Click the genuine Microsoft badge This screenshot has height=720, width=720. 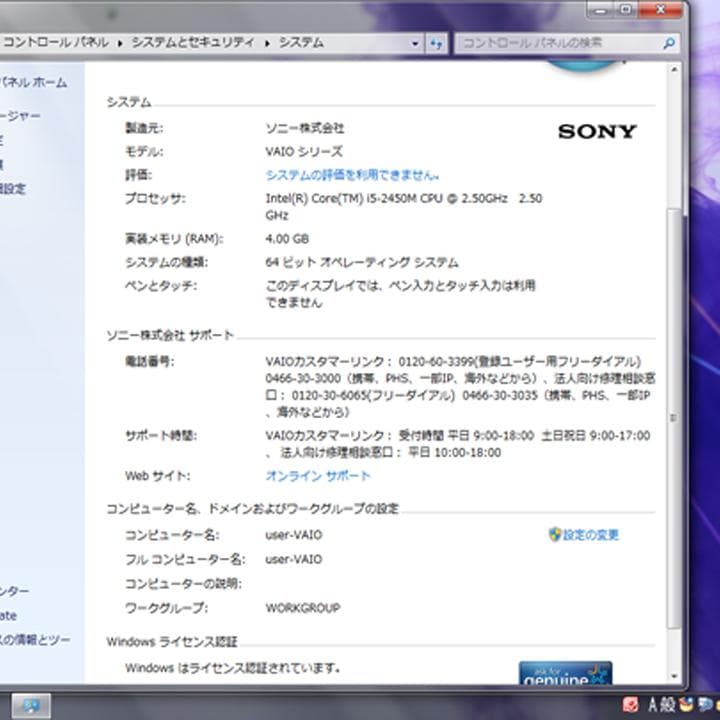565,673
